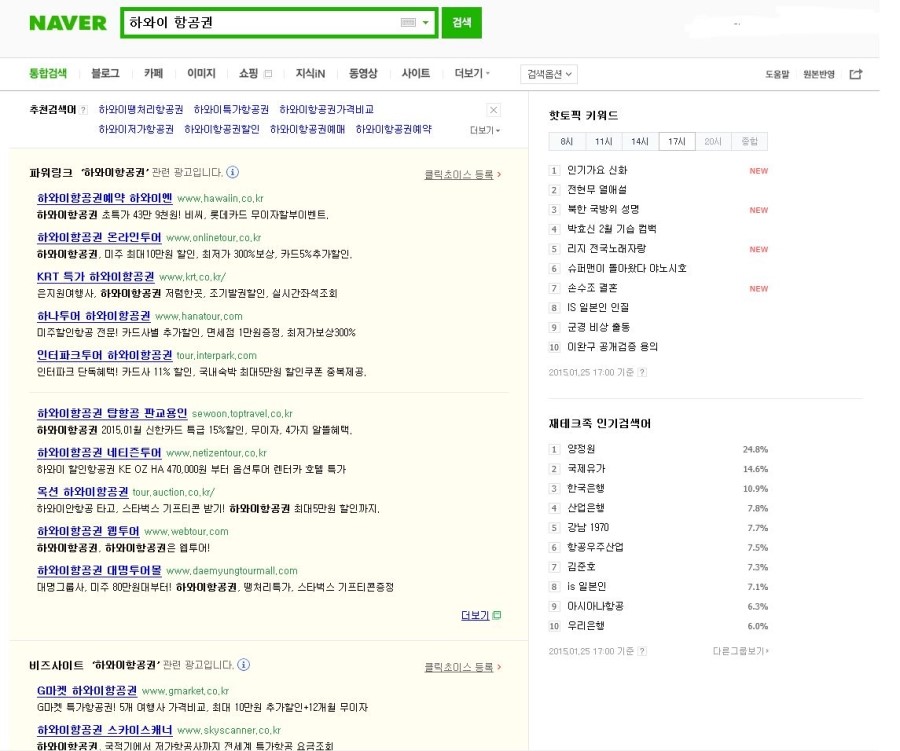Expand 더보기 in recommended searches
The width and height of the screenshot is (900, 751).
[x=485, y=130]
